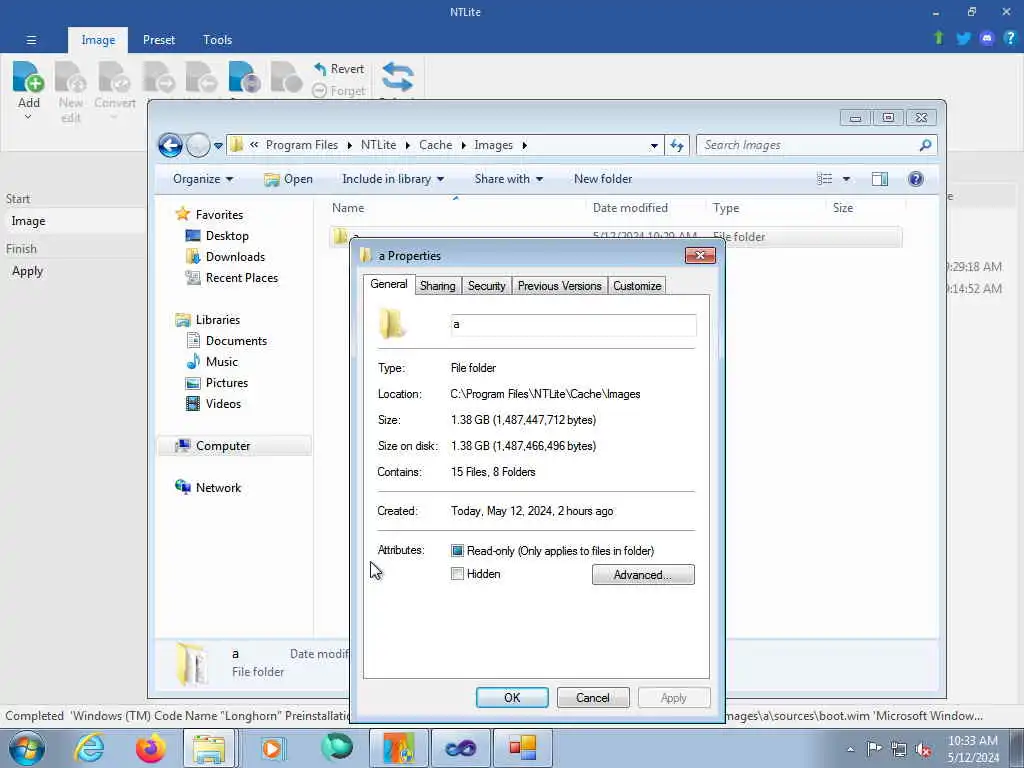Select the Tools tab in NTLite

coord(217,40)
